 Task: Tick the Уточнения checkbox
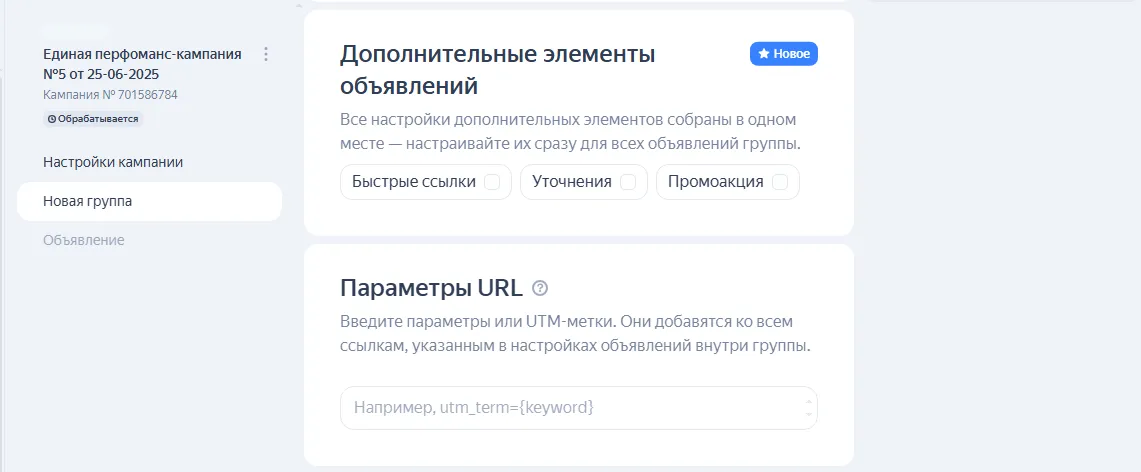point(628,182)
